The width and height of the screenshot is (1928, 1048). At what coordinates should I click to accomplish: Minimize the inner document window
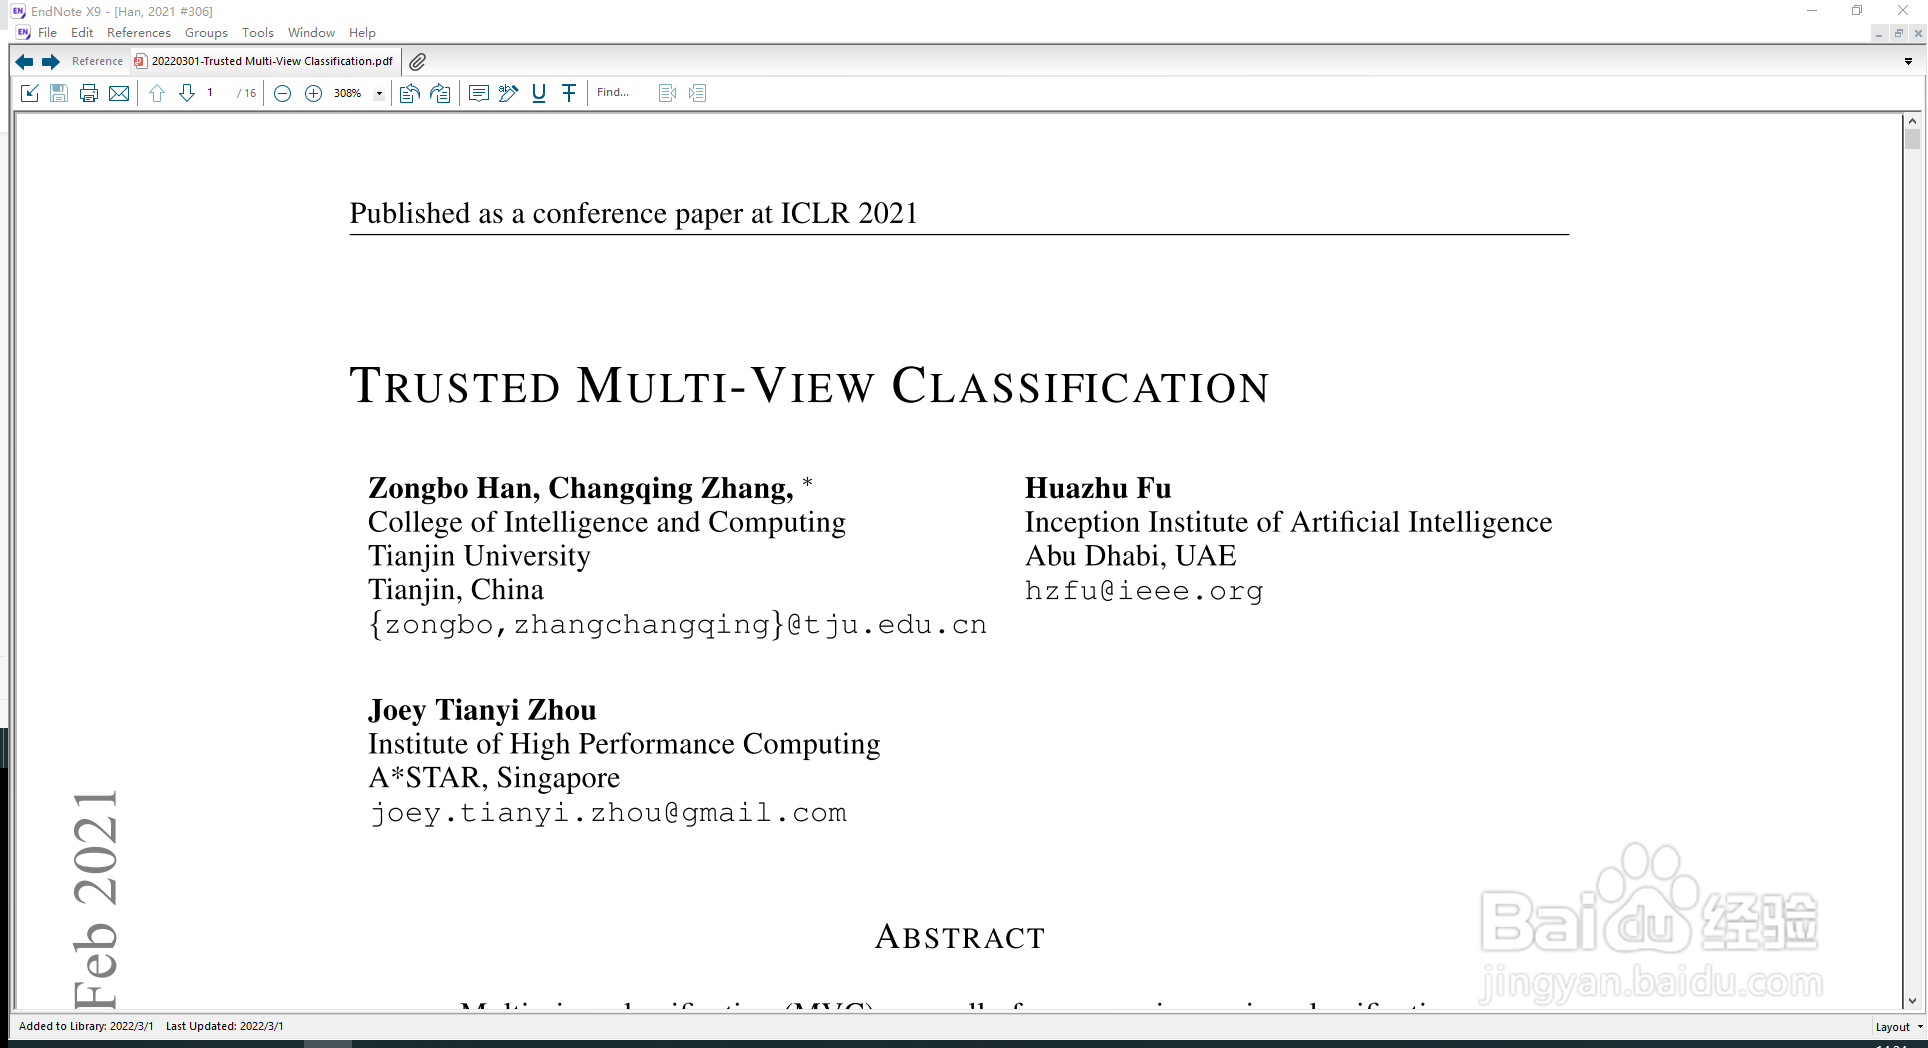point(1879,34)
